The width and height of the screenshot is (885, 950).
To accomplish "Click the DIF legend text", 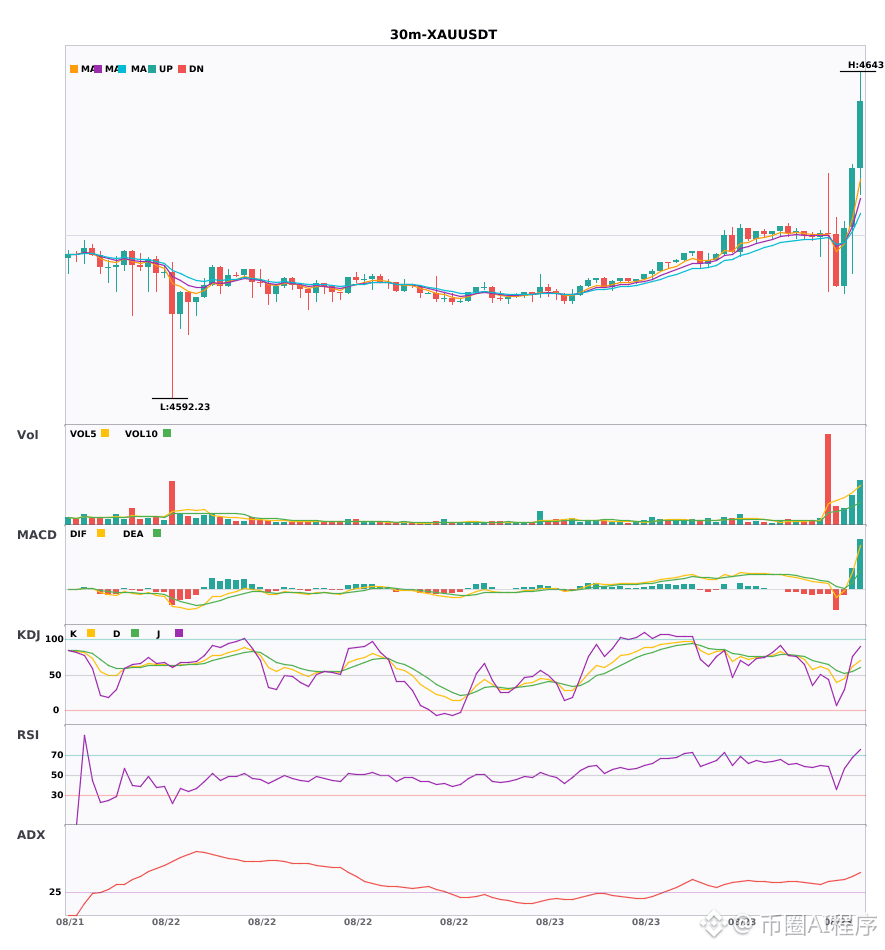I will coord(78,534).
